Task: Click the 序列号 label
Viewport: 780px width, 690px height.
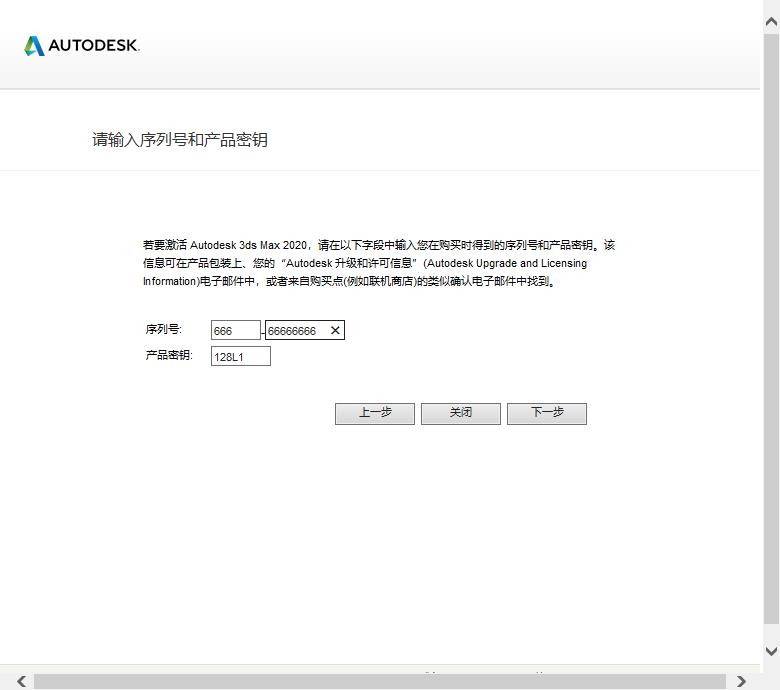Action: (x=164, y=329)
